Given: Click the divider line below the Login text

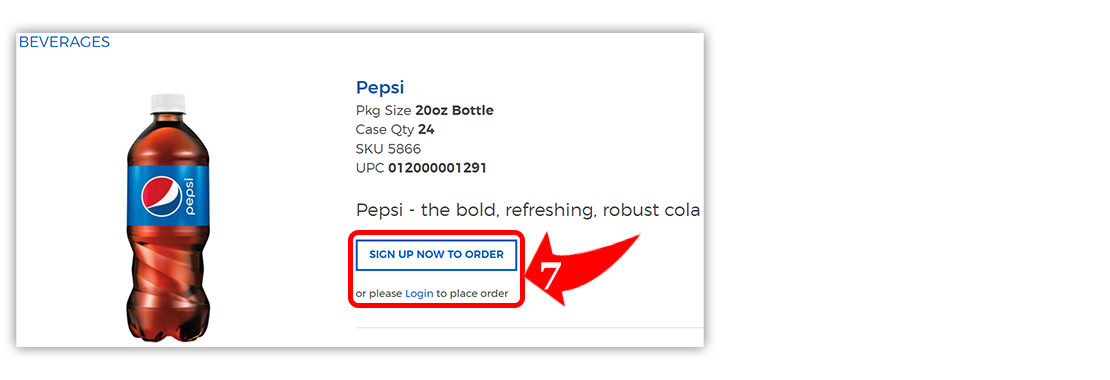Looking at the screenshot, I should [x=529, y=328].
